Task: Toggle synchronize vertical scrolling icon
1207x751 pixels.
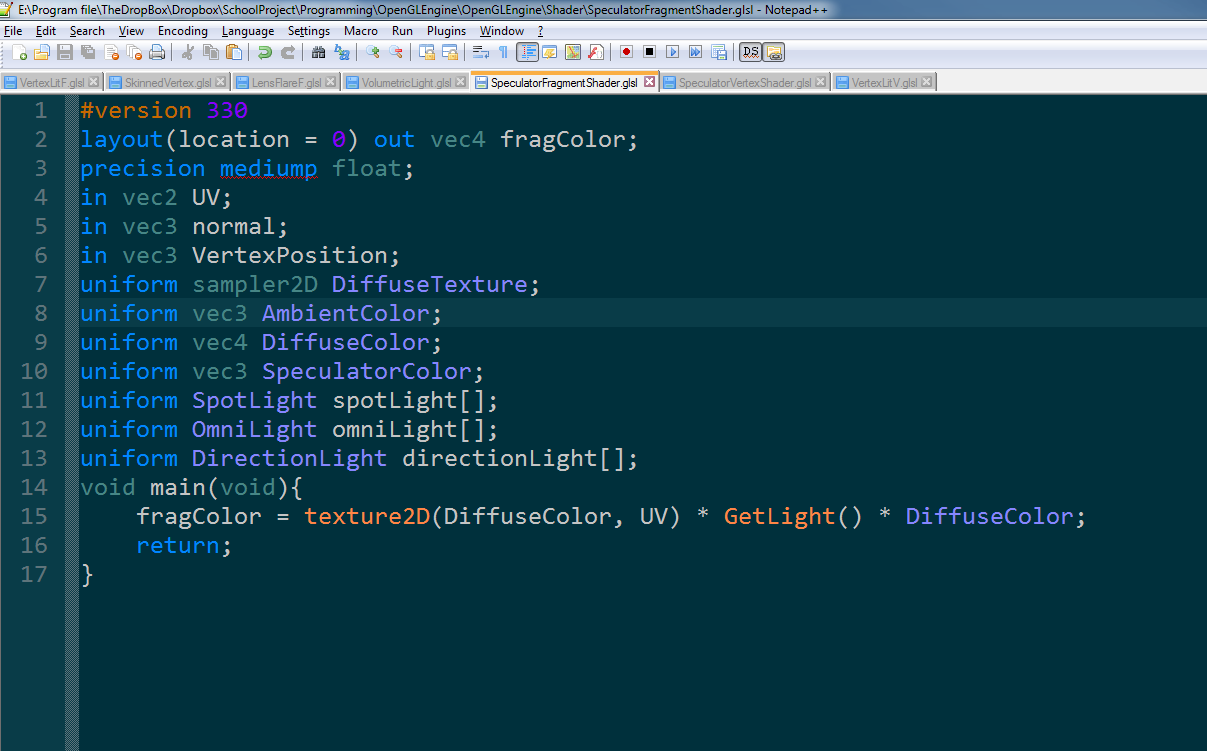Action: pyautogui.click(x=426, y=52)
